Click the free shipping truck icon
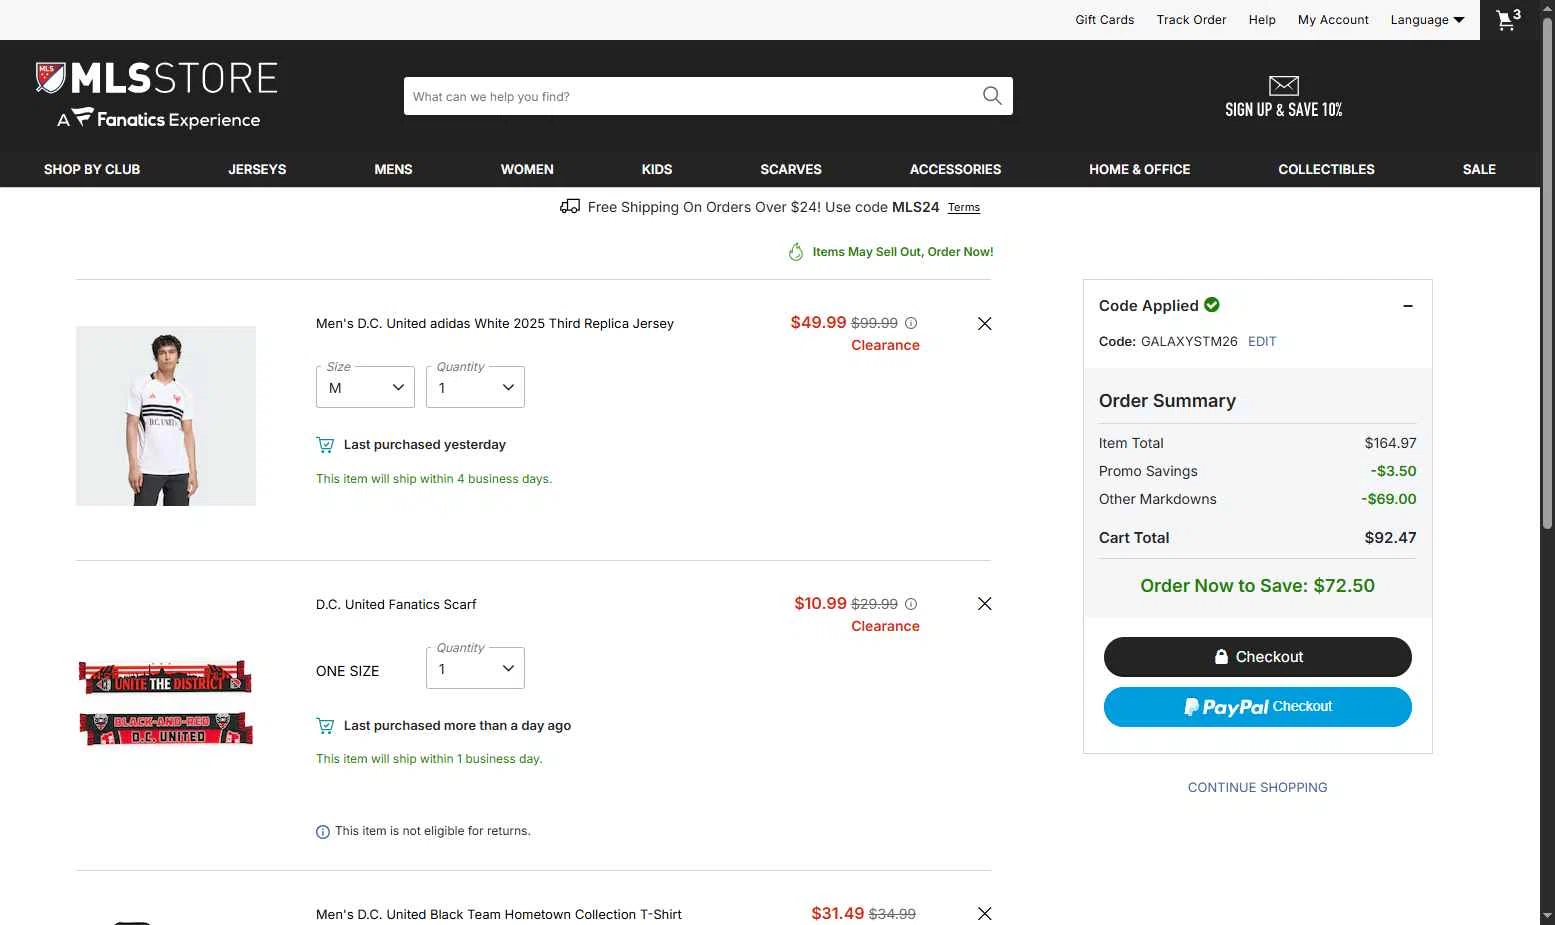Viewport: 1555px width, 925px height. click(570, 206)
